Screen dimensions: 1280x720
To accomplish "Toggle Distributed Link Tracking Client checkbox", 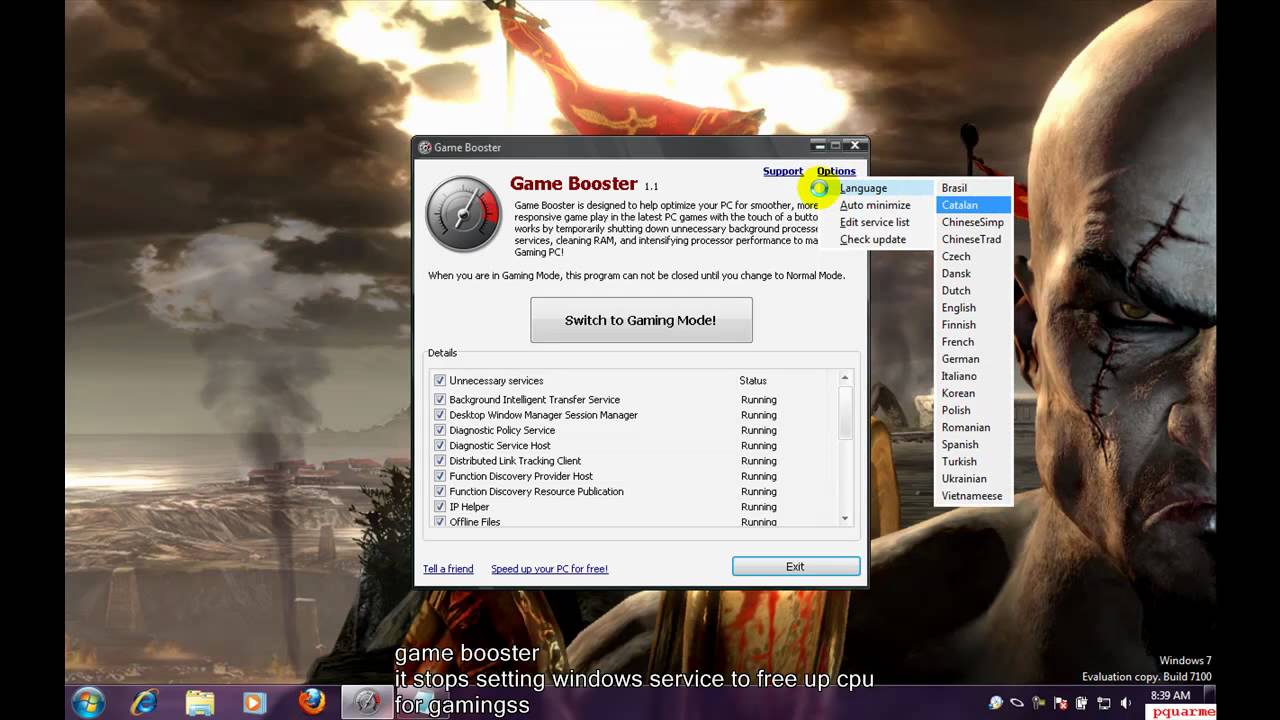I will [440, 461].
